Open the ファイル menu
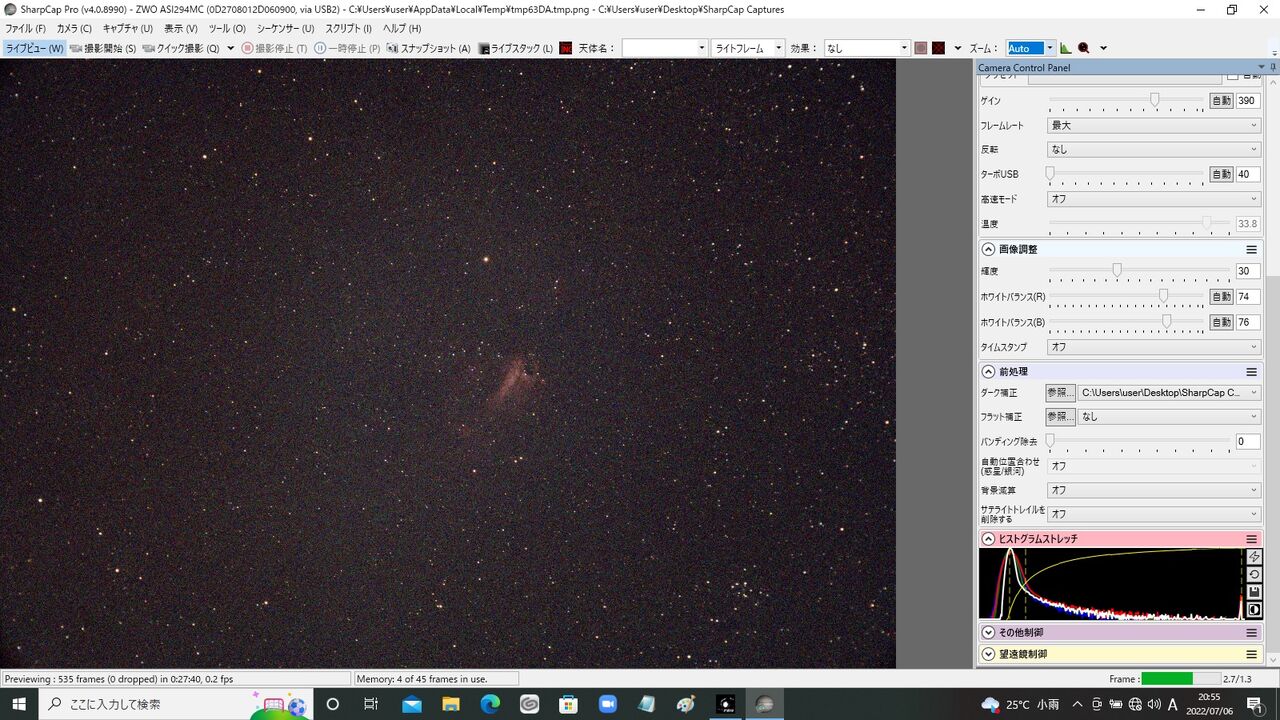 (26, 29)
